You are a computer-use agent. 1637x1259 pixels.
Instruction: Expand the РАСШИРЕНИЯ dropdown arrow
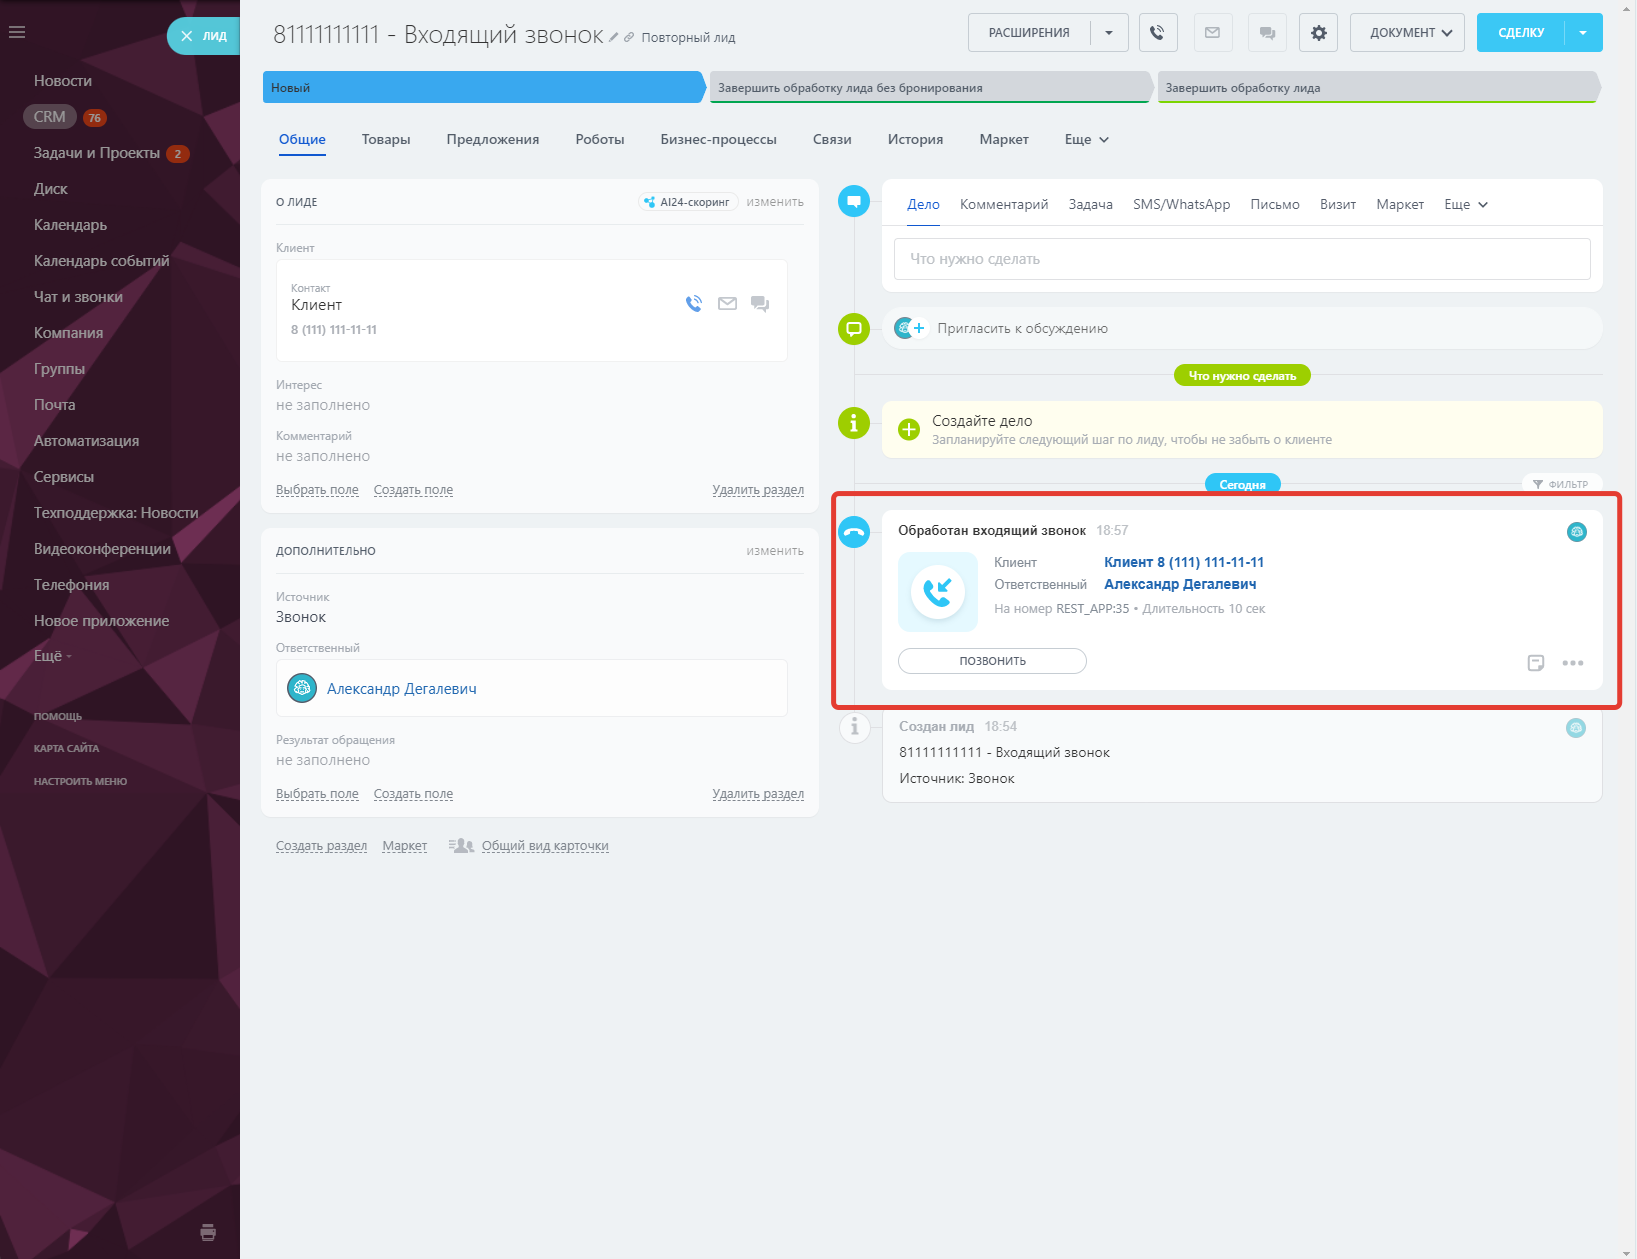point(1109,33)
